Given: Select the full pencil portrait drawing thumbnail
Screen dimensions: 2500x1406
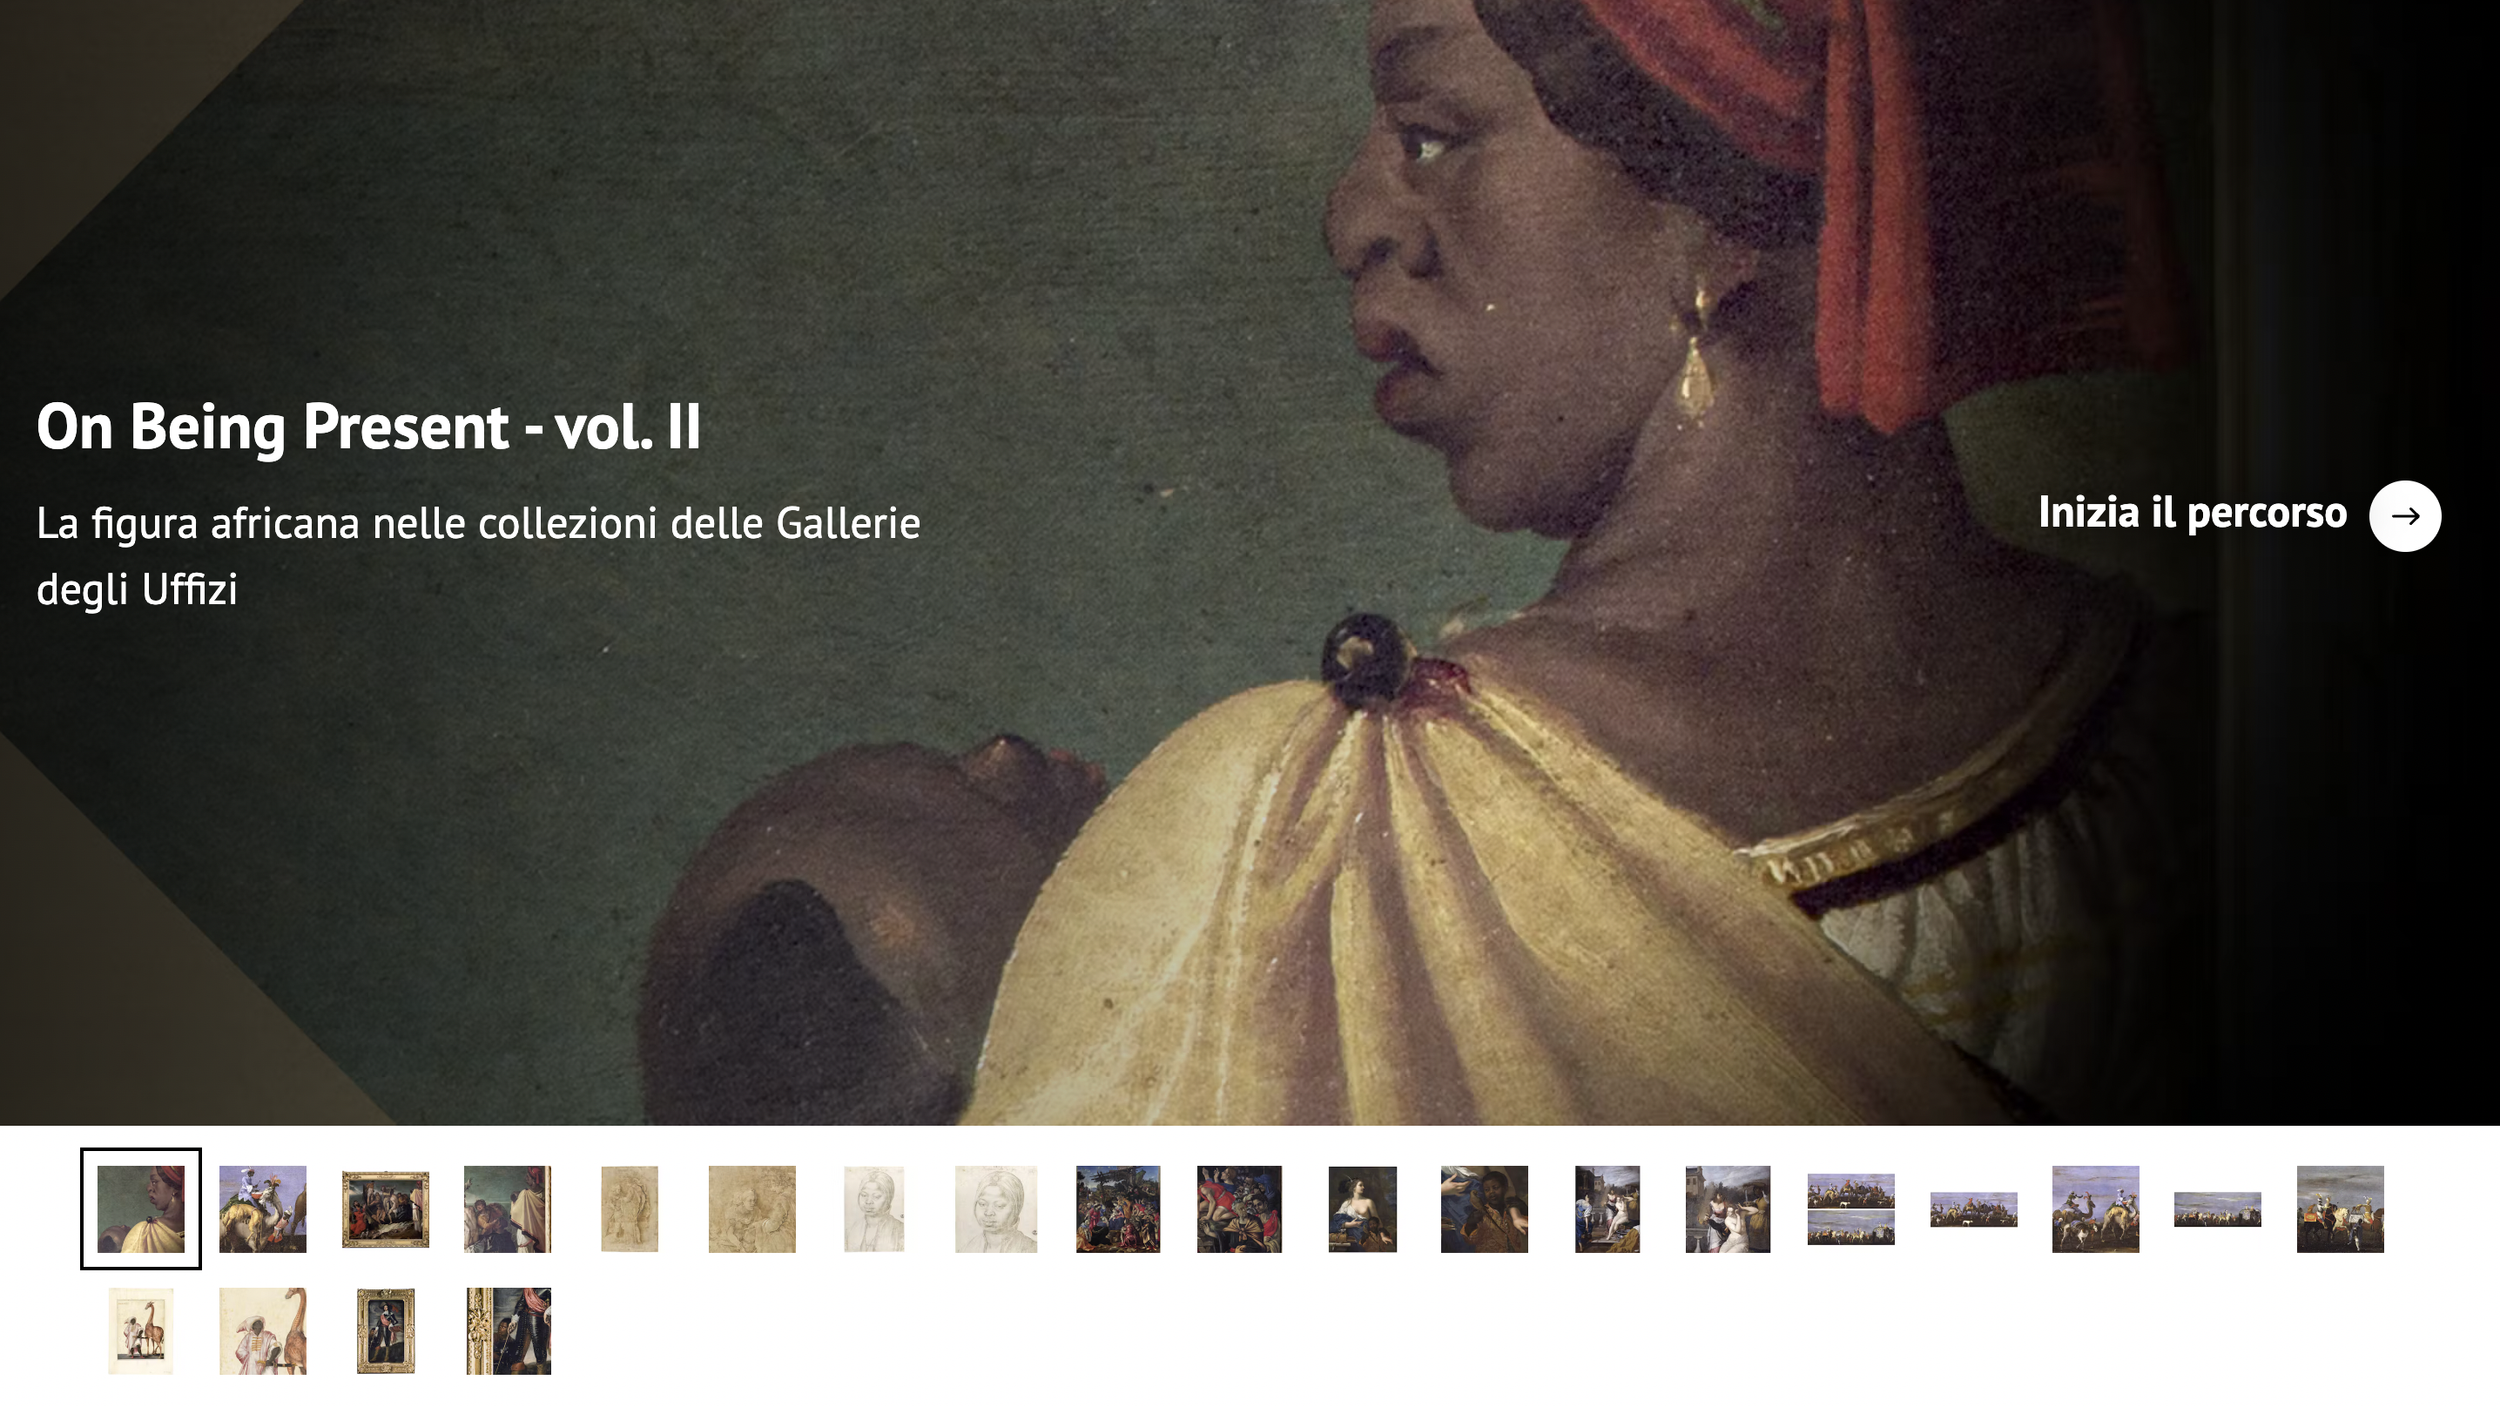Looking at the screenshot, I should pos(874,1208).
